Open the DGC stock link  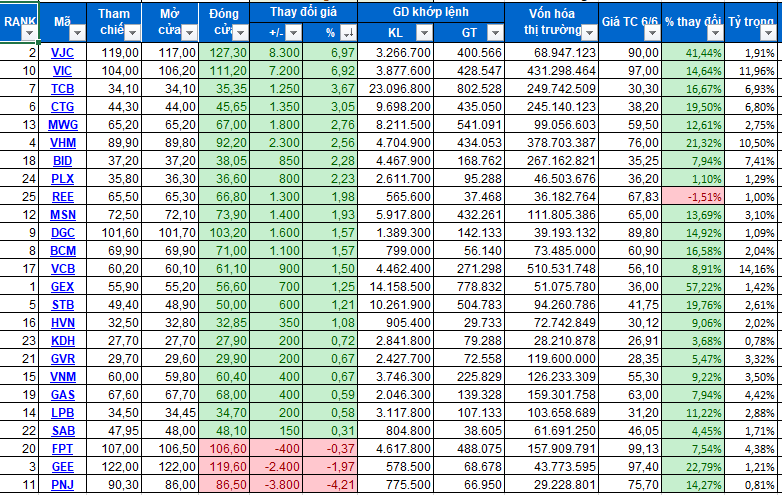click(x=63, y=233)
